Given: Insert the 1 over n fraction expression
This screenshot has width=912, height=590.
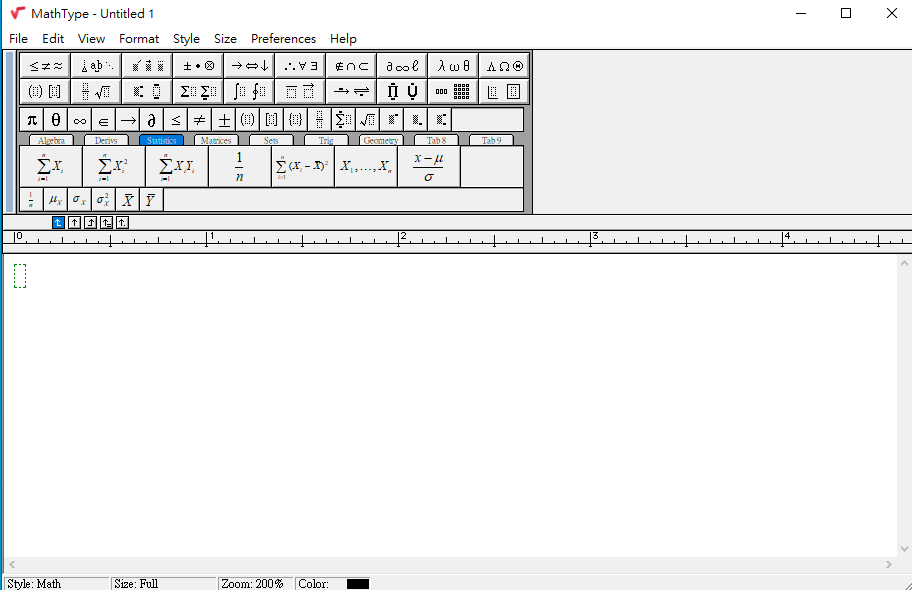Looking at the screenshot, I should (239, 166).
